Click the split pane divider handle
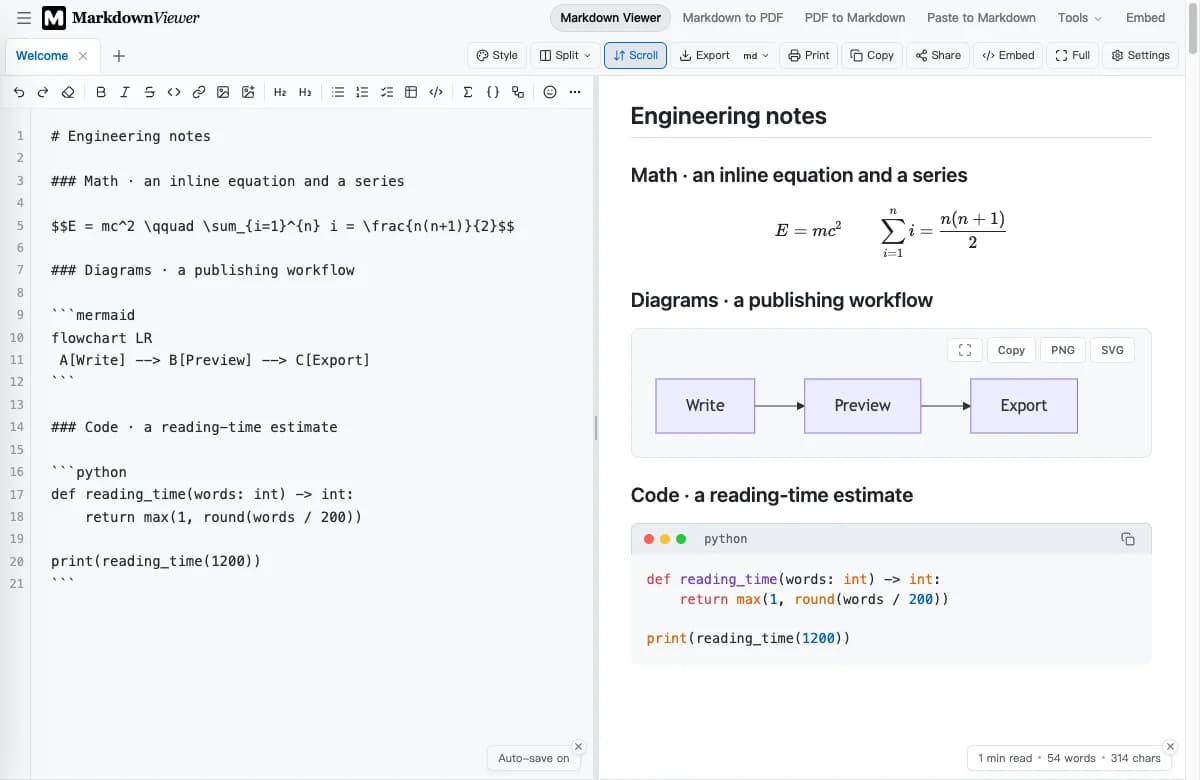This screenshot has height=780, width=1200. coord(595,428)
